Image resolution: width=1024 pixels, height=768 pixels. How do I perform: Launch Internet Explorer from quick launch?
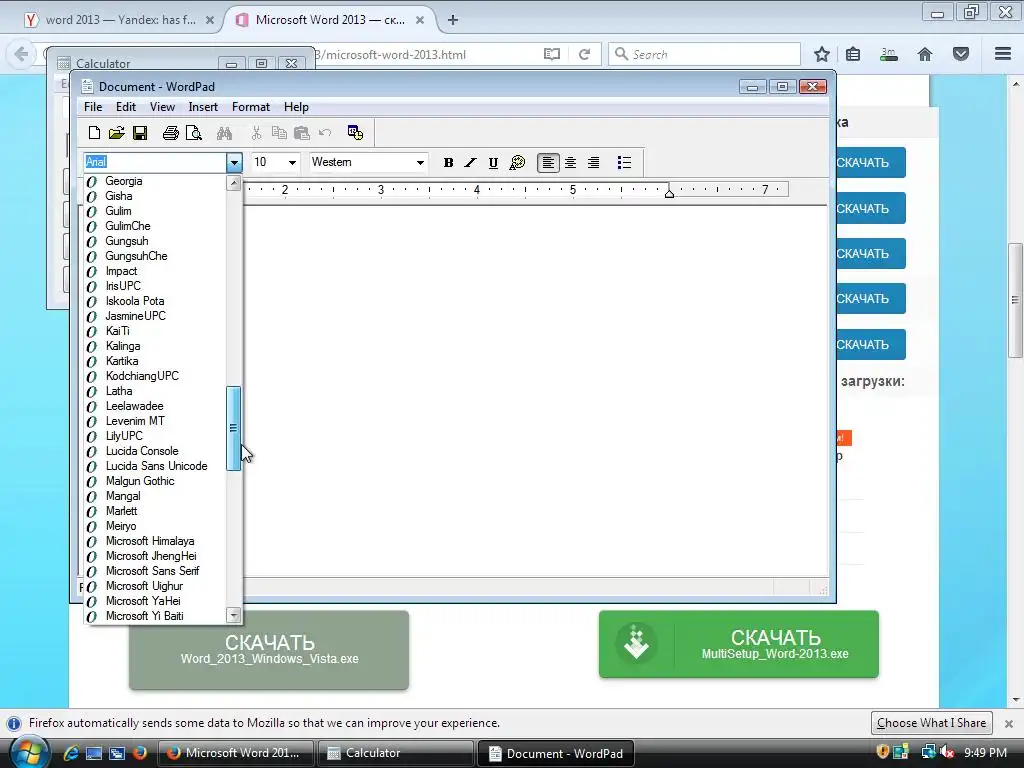(71, 753)
